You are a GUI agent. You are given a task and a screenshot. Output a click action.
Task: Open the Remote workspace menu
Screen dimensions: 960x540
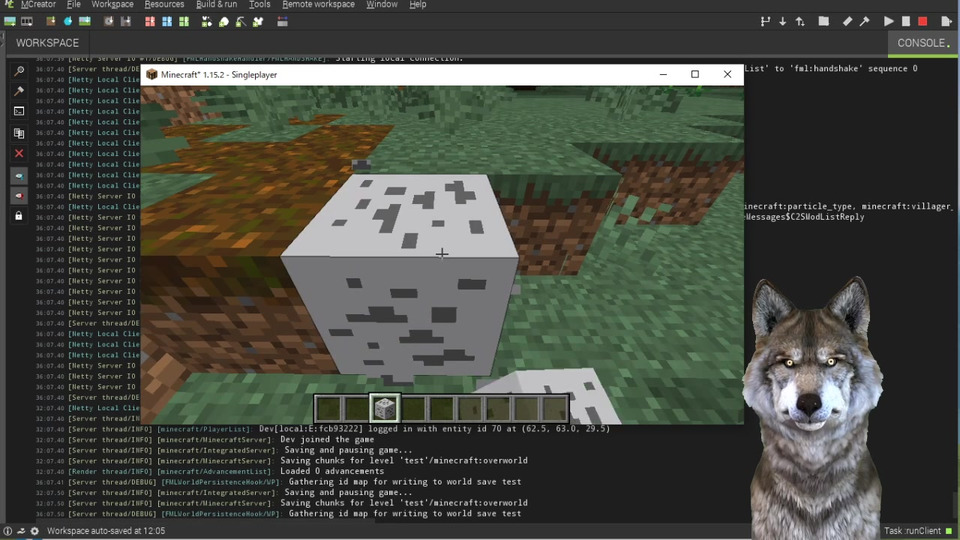click(x=318, y=4)
